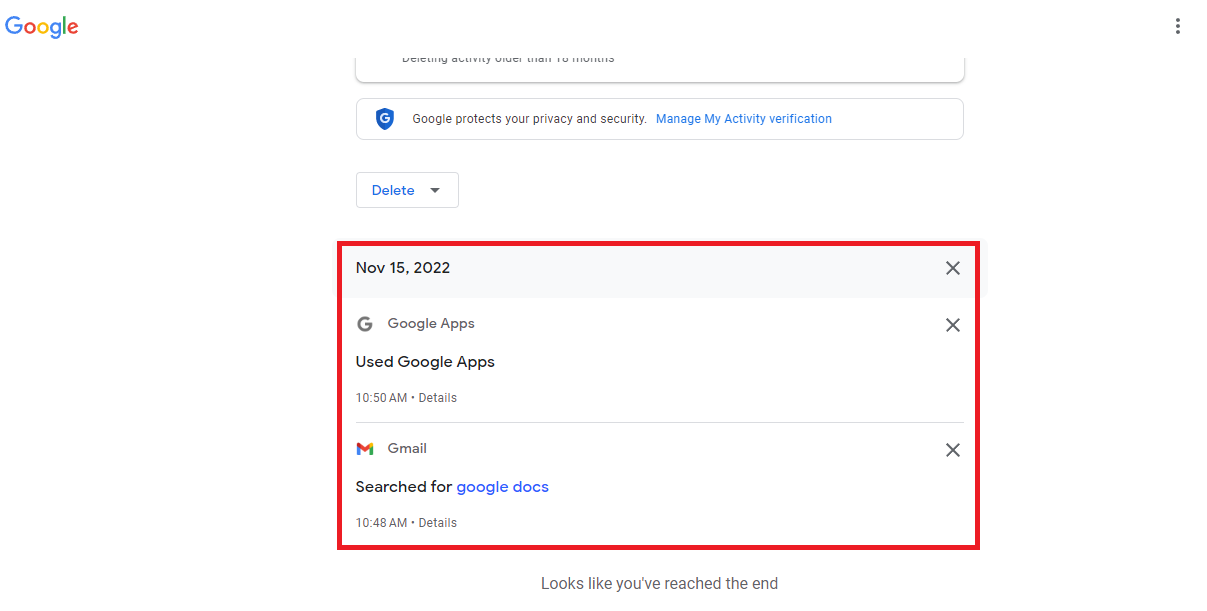Click the Nov 15, 2022 date header
The image size is (1207, 611).
click(x=403, y=268)
